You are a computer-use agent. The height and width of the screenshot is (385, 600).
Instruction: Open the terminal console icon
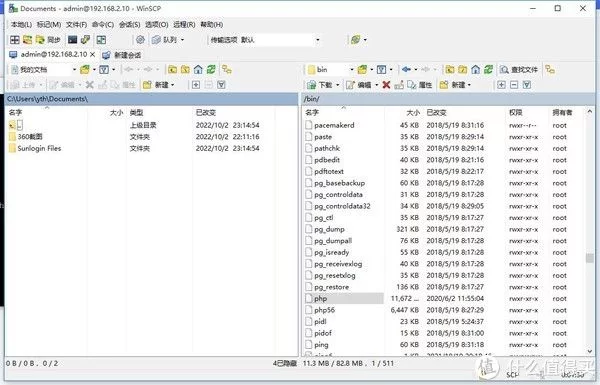point(72,39)
